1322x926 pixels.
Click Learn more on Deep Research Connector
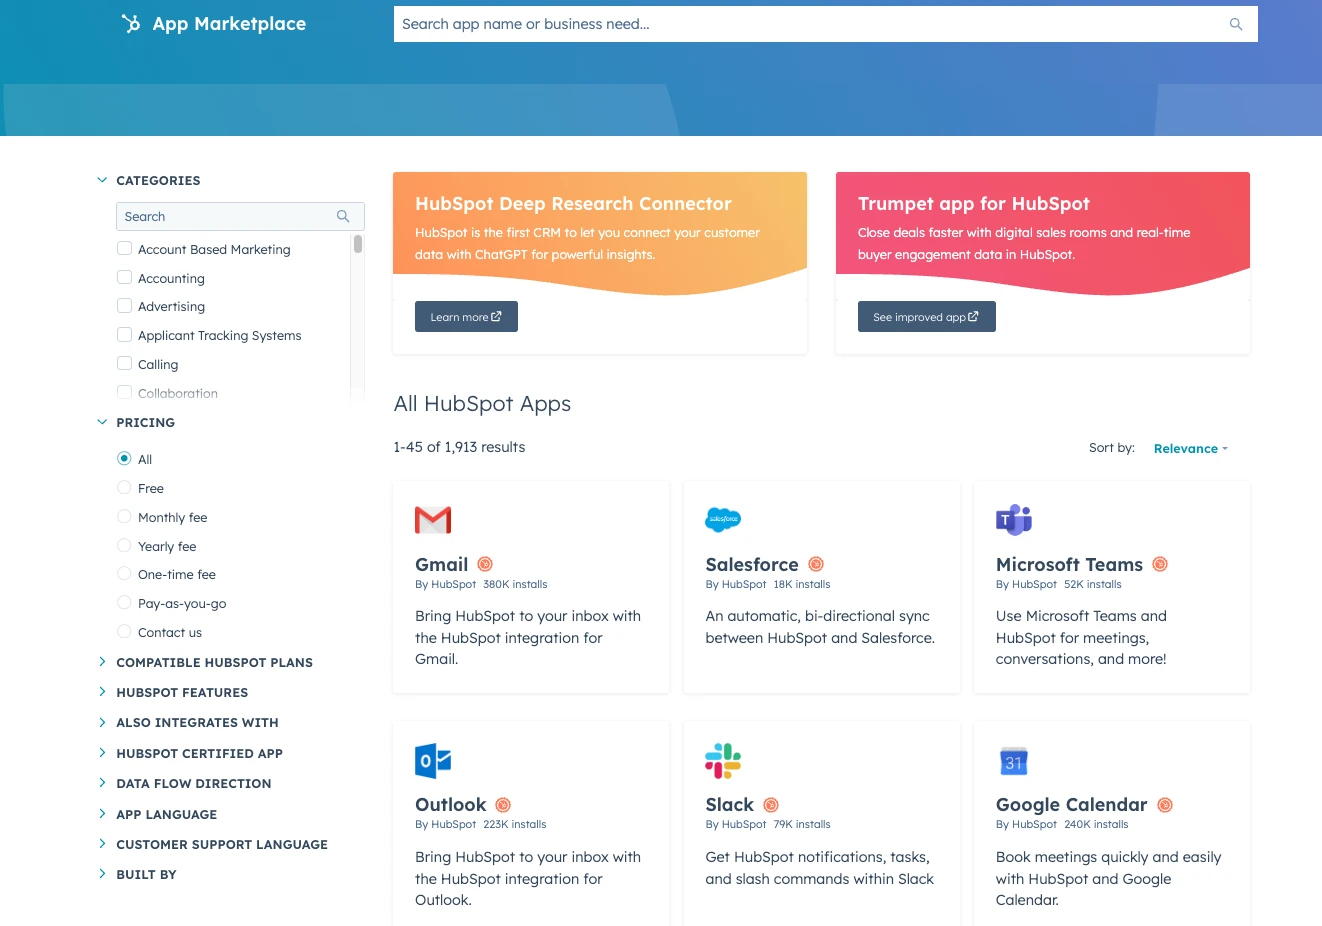click(466, 316)
